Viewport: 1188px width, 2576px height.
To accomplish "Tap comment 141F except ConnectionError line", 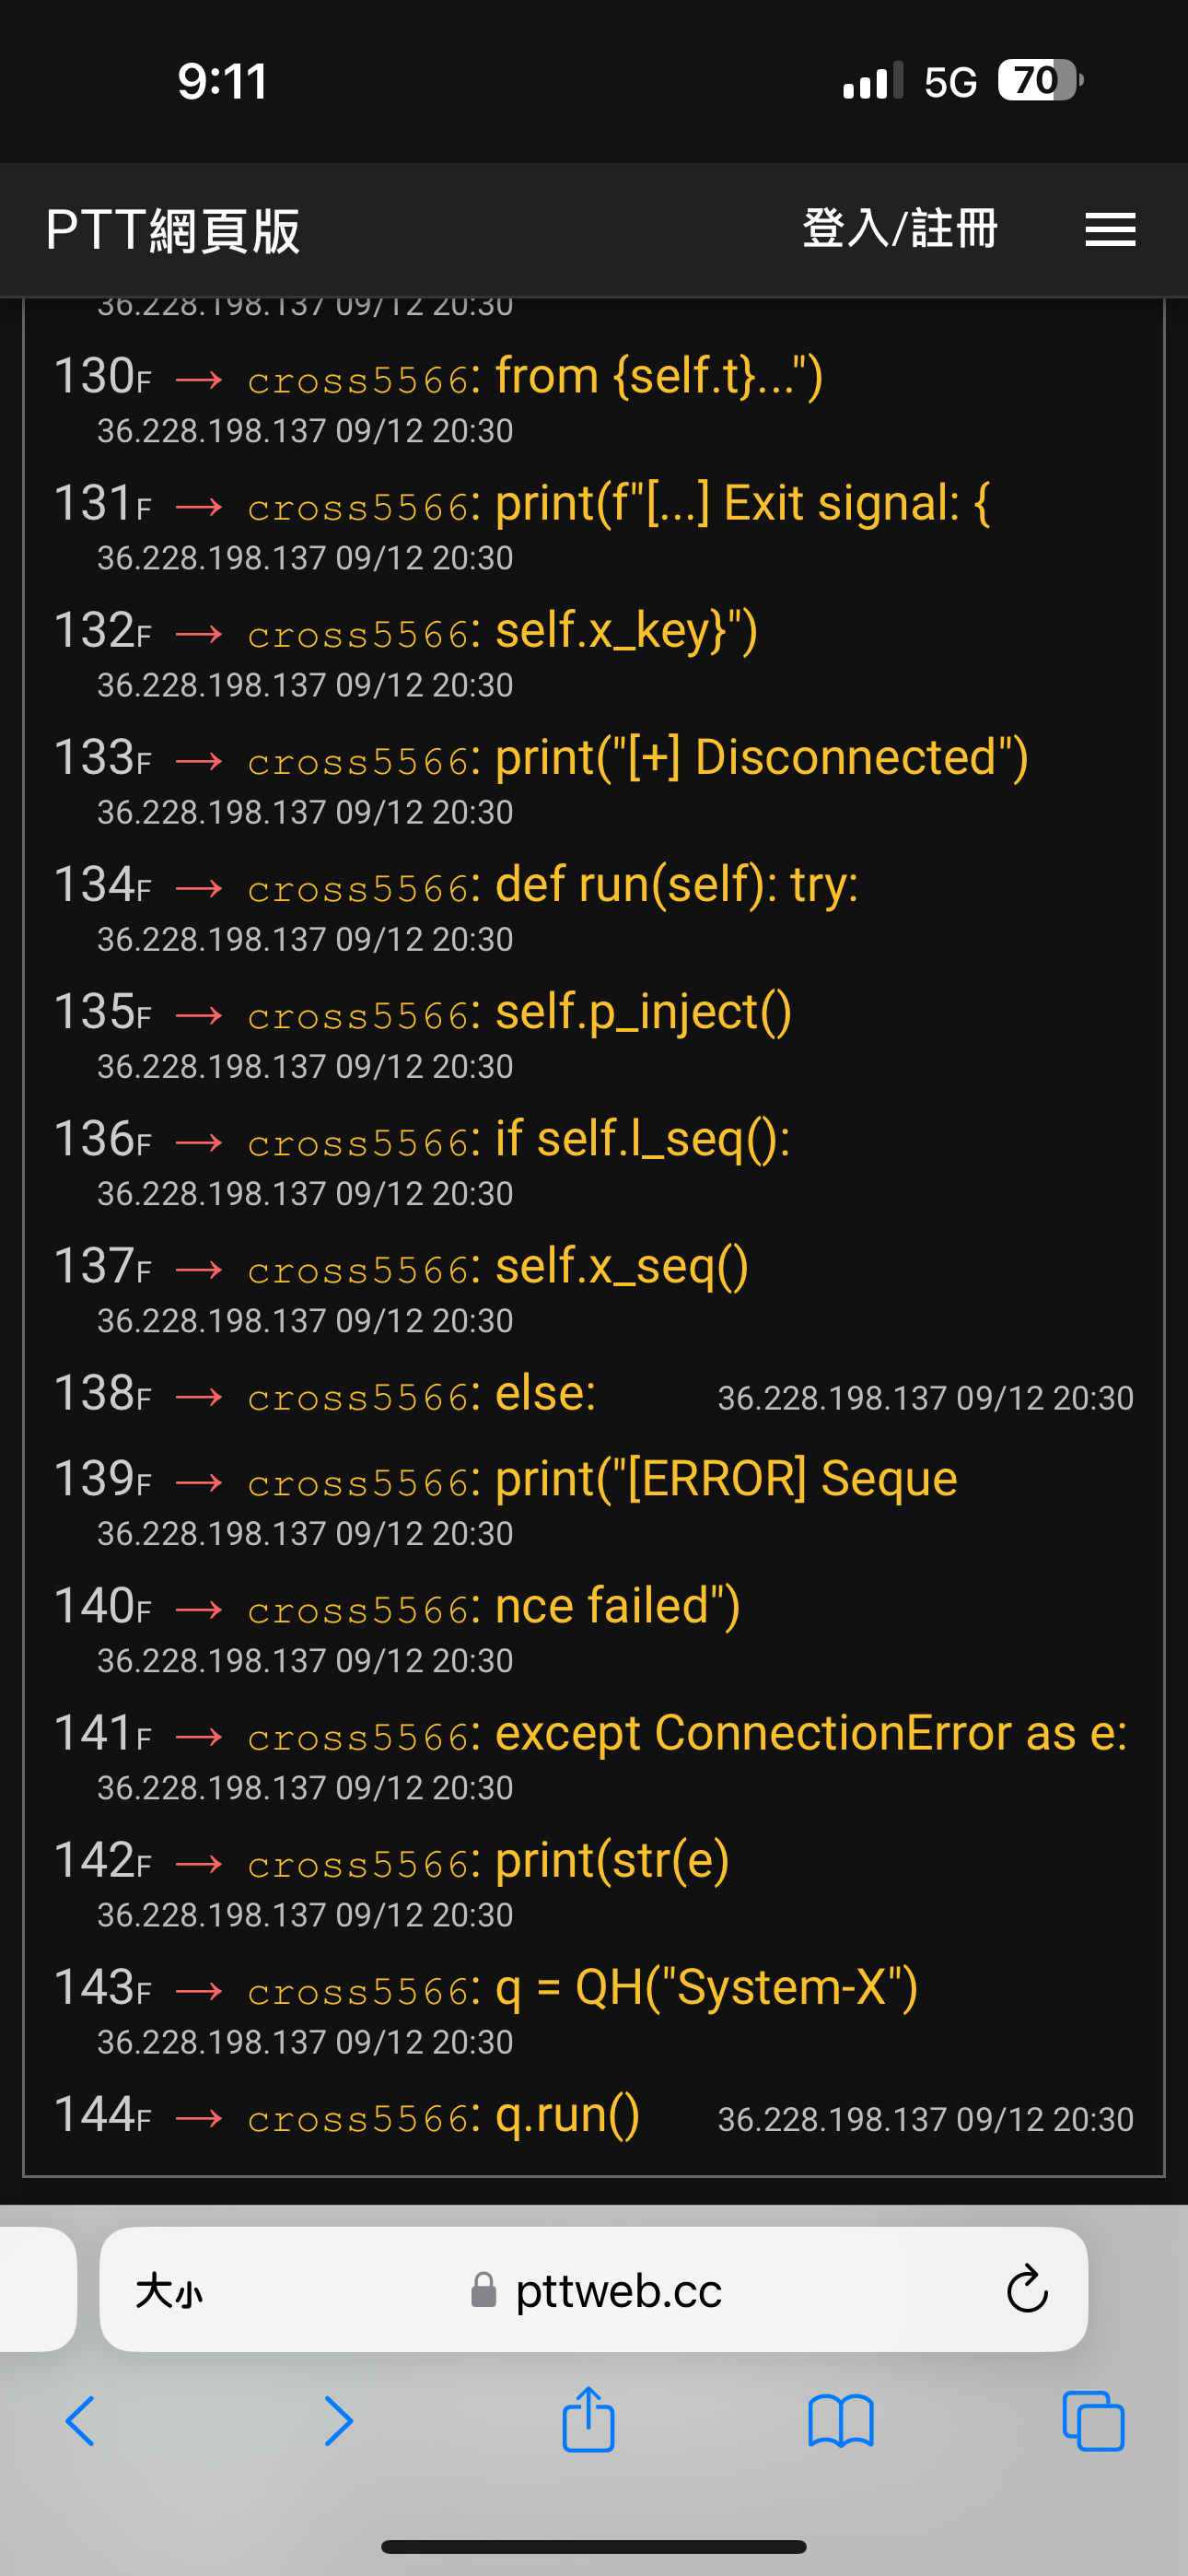I will coord(811,1733).
